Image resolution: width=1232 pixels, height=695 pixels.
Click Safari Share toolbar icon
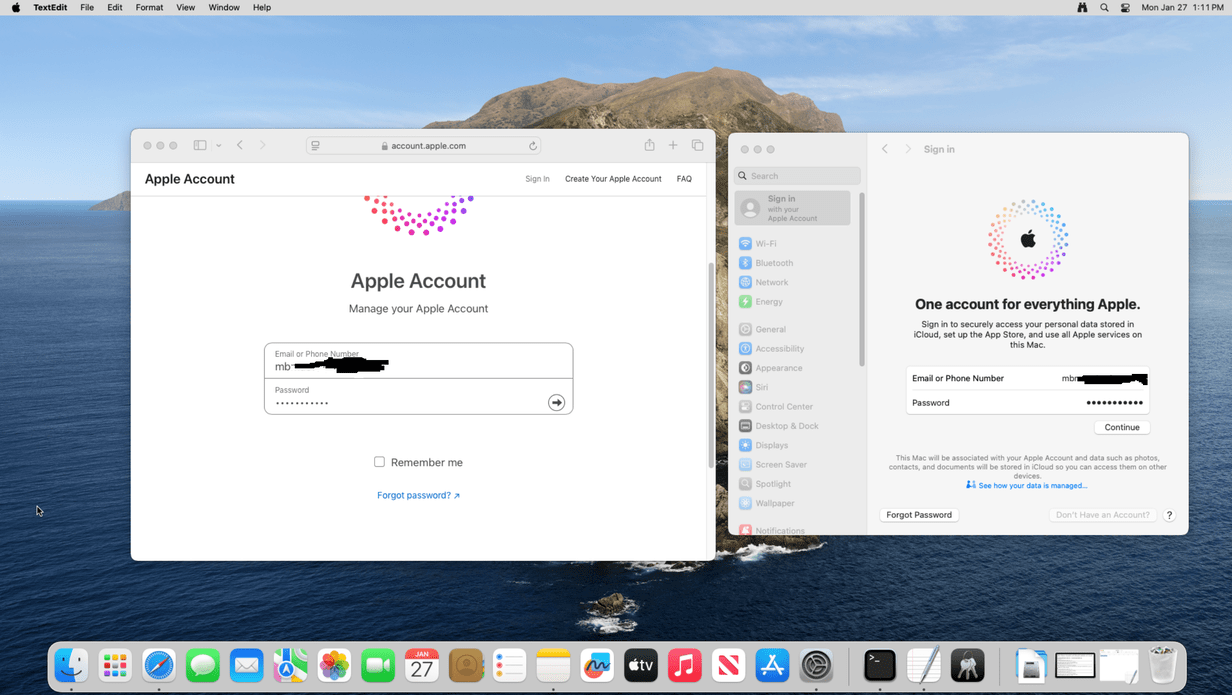(x=649, y=145)
